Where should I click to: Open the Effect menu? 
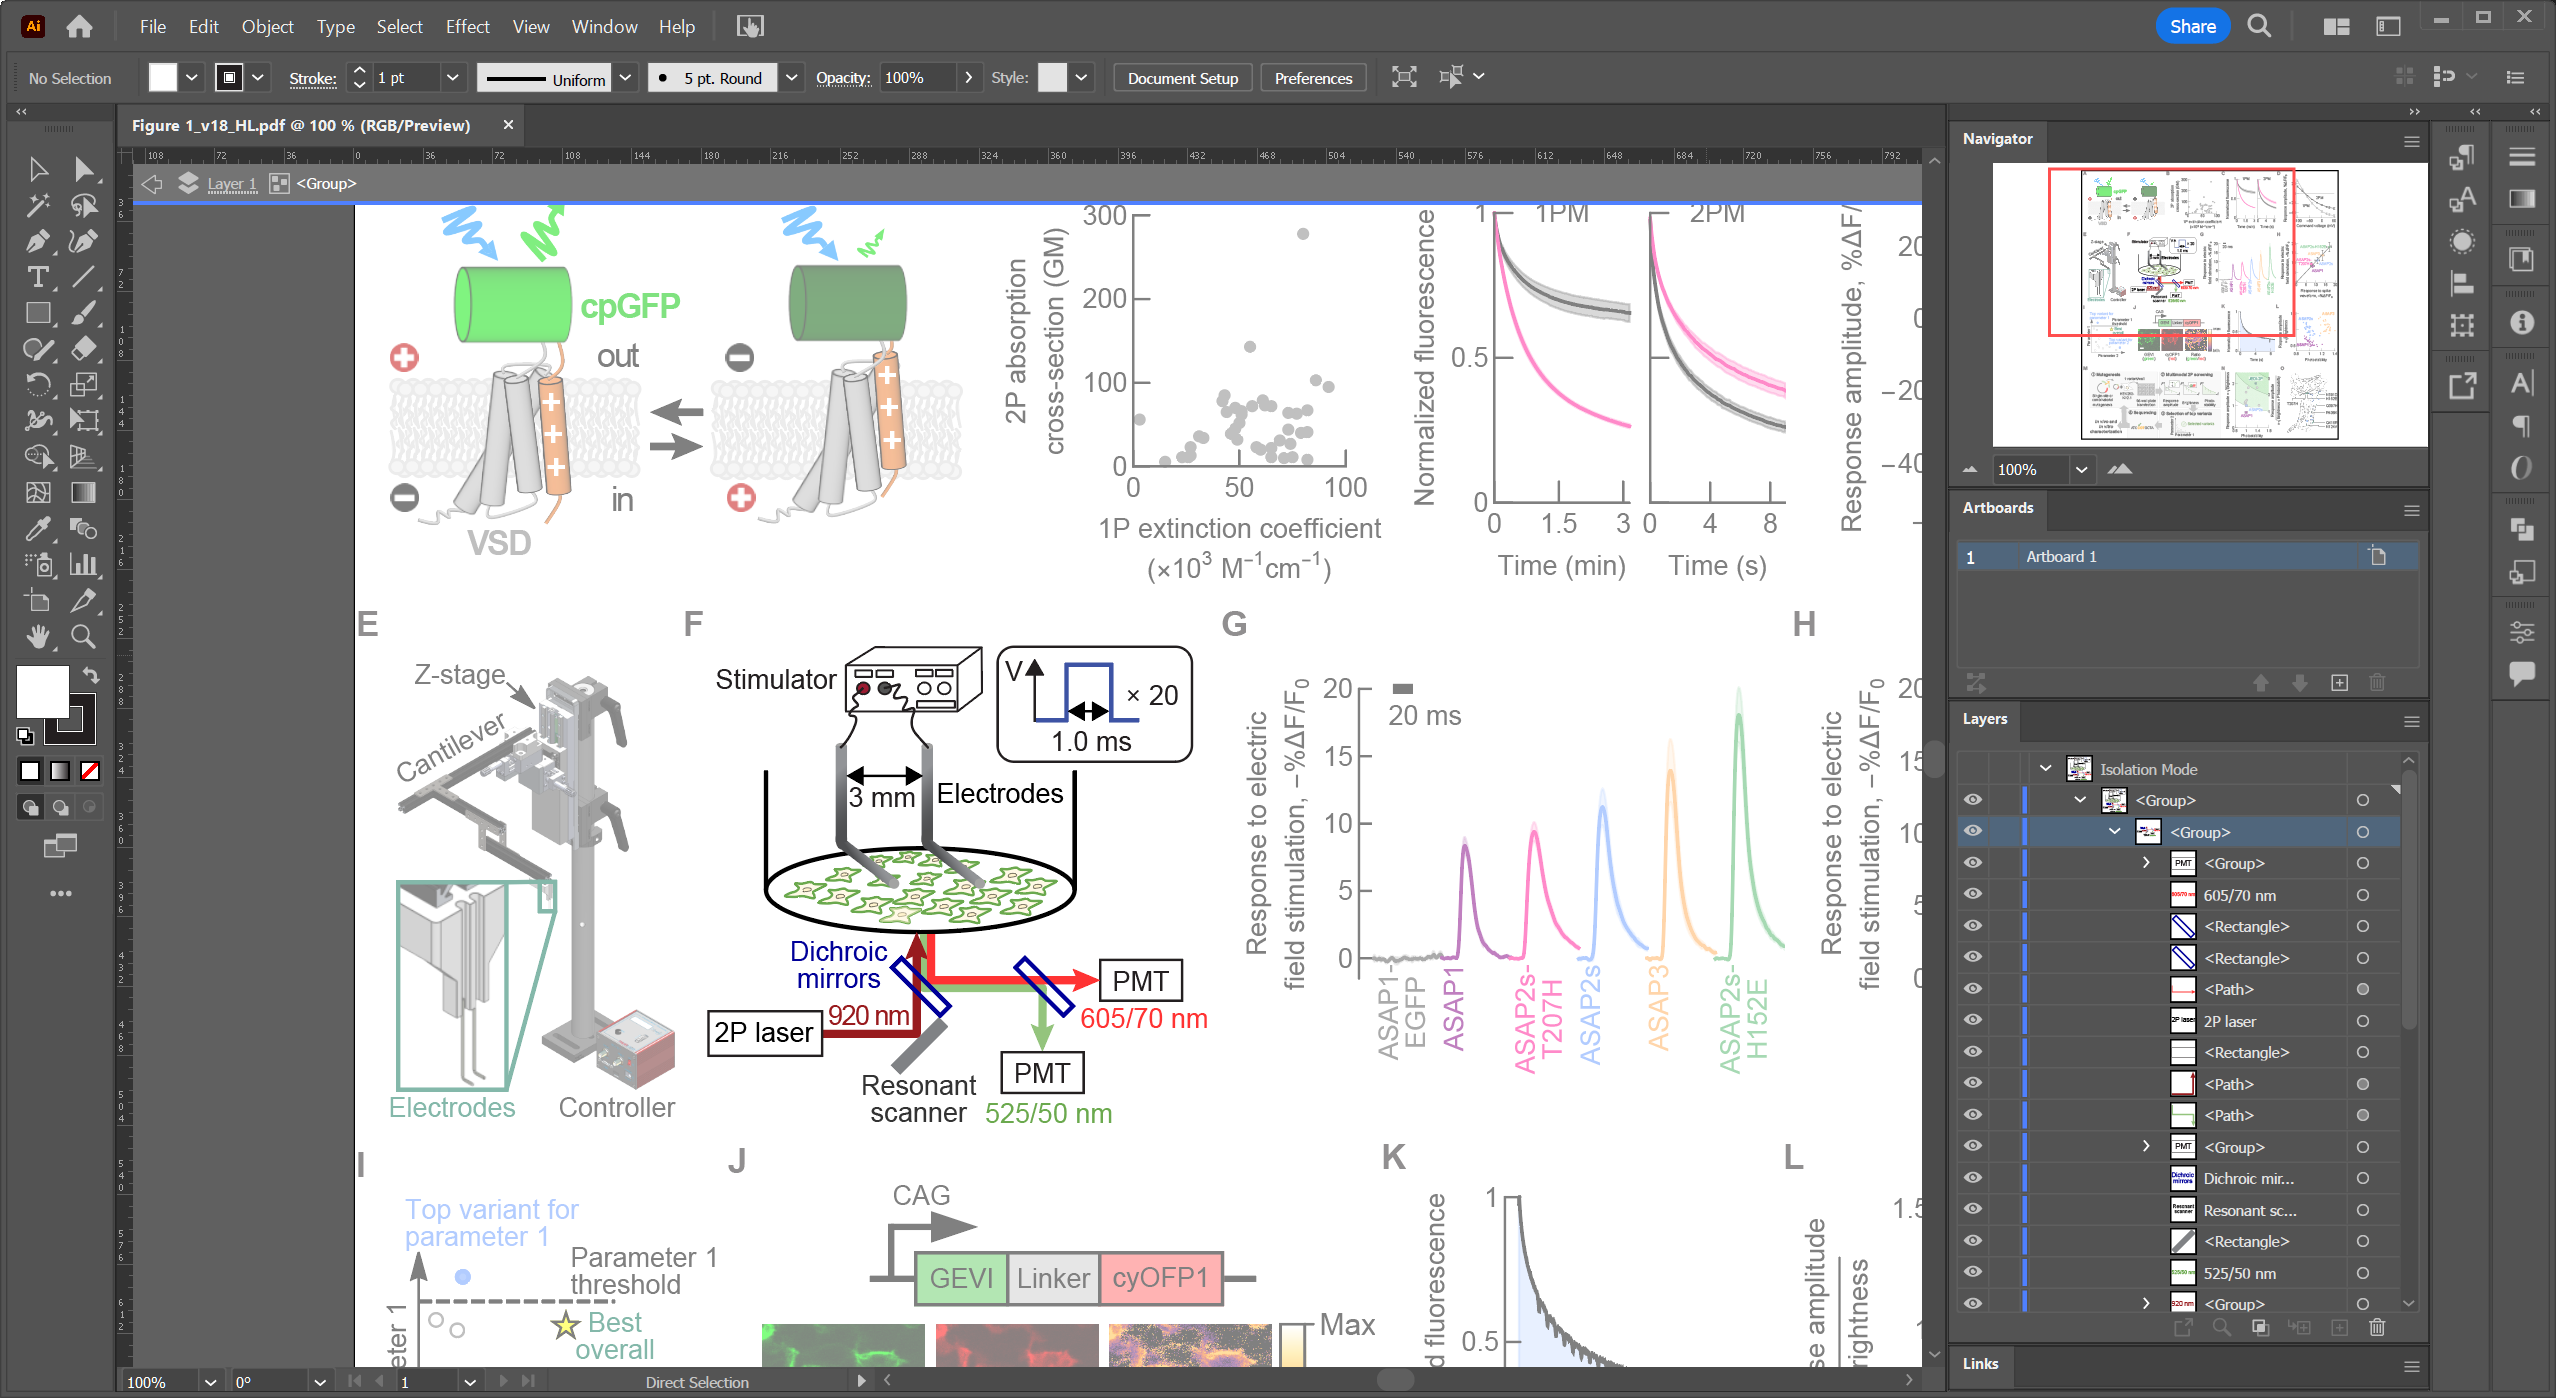click(x=467, y=27)
